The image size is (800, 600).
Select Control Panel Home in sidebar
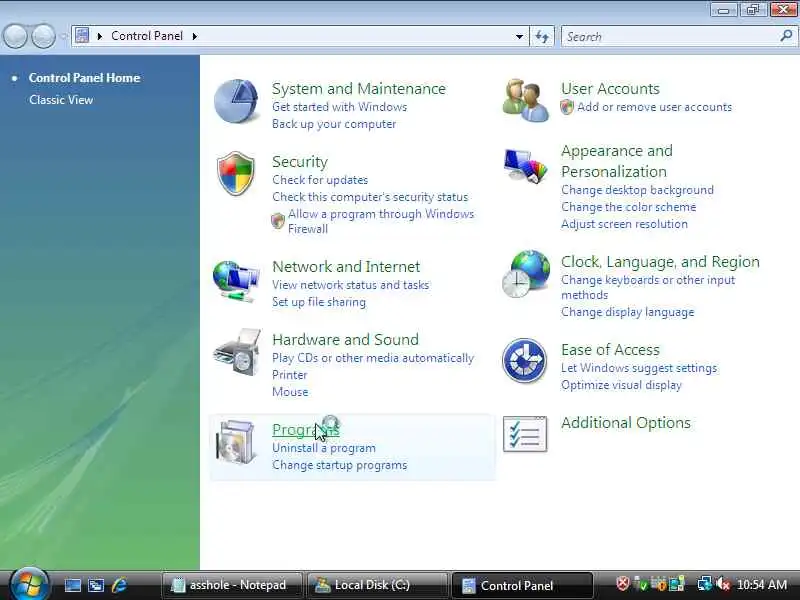(84, 78)
